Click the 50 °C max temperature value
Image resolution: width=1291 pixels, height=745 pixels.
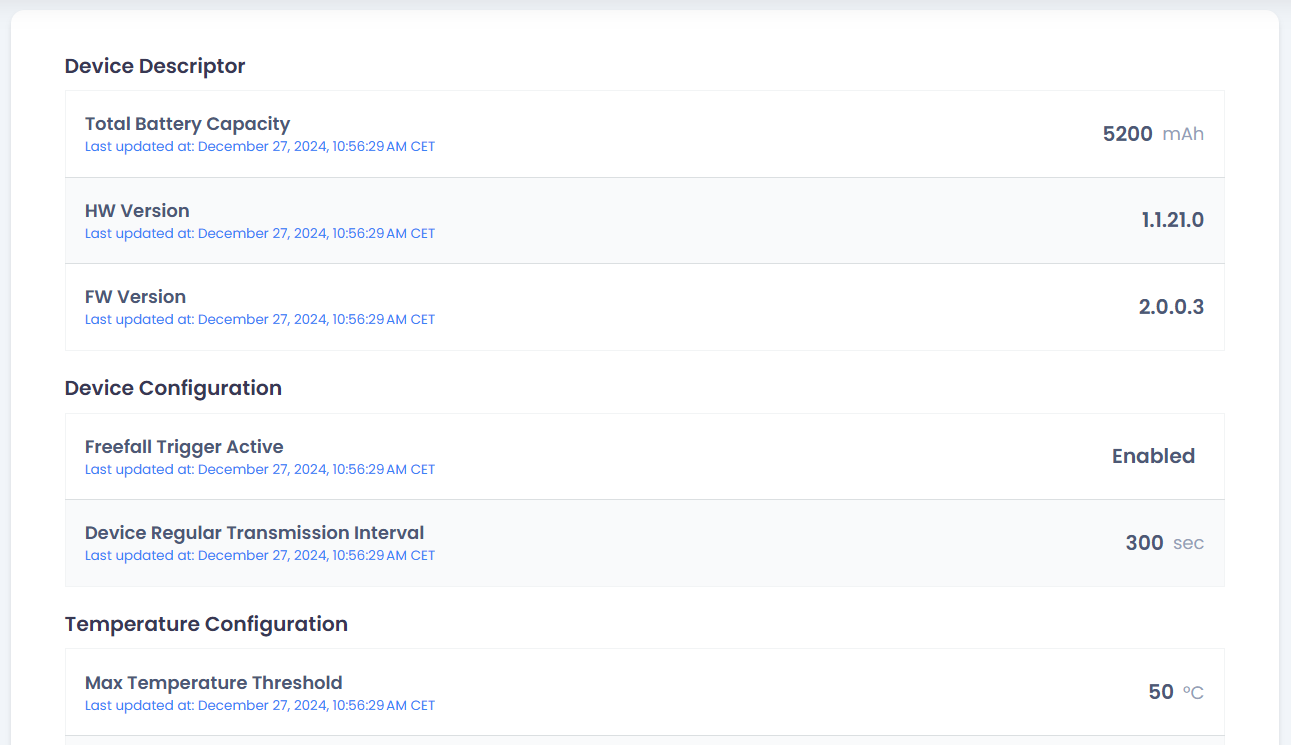pos(1175,692)
